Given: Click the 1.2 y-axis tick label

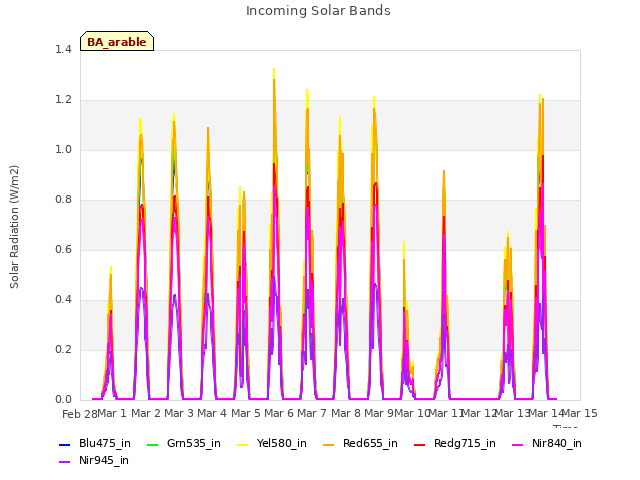Looking at the screenshot, I should [x=63, y=100].
